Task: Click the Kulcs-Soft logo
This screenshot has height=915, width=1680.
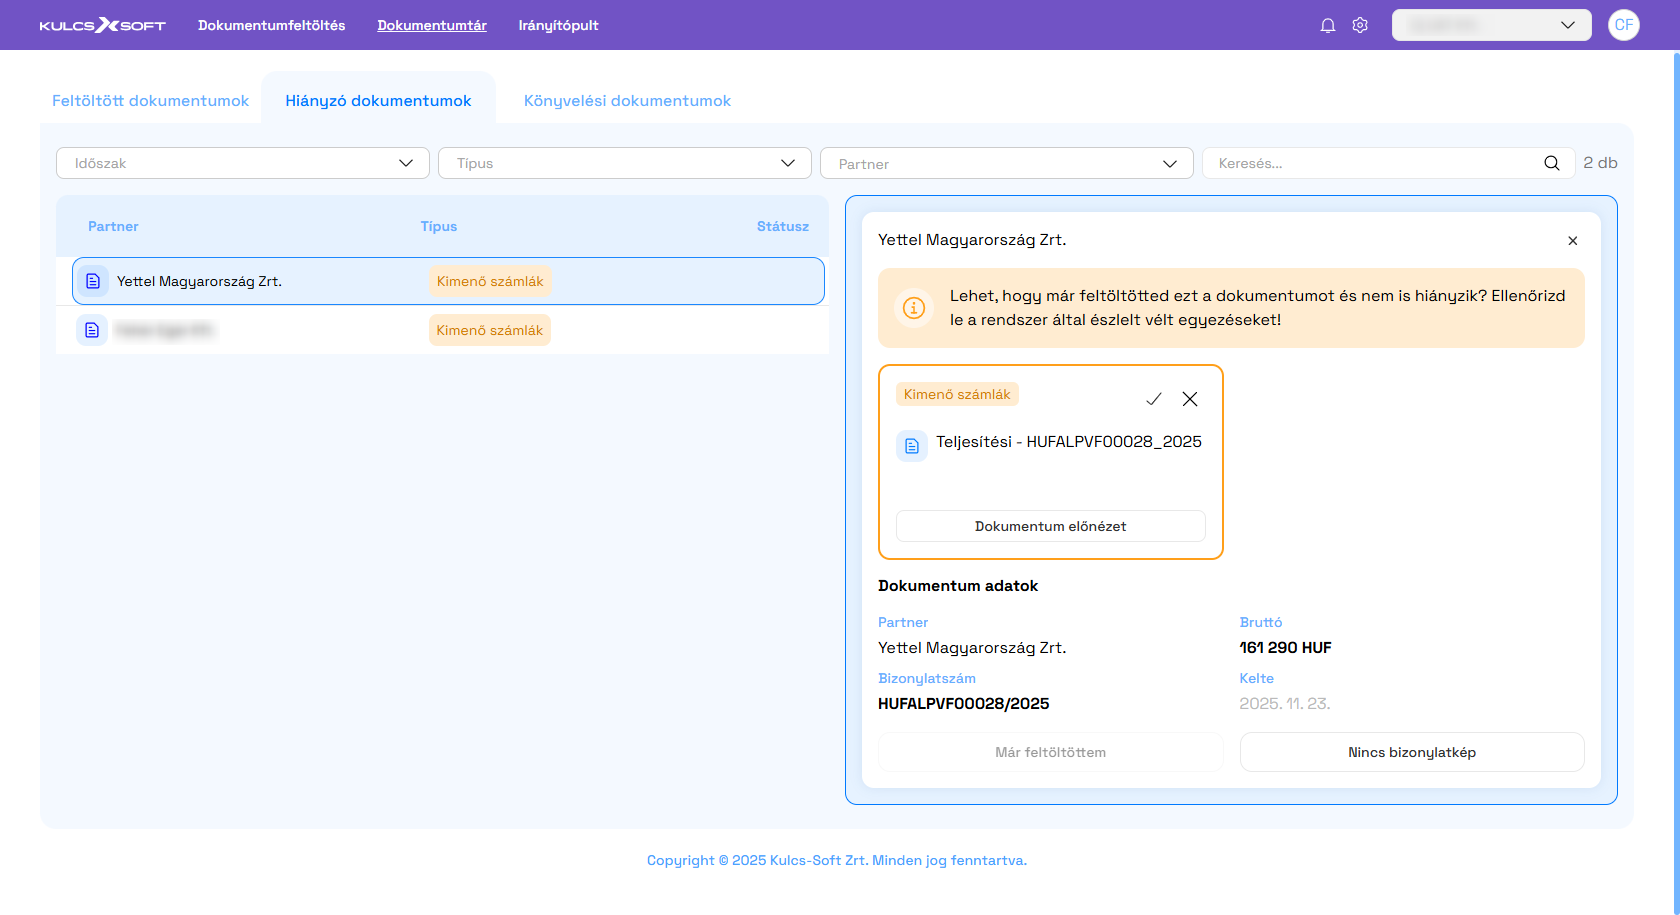Action: pyautogui.click(x=102, y=25)
